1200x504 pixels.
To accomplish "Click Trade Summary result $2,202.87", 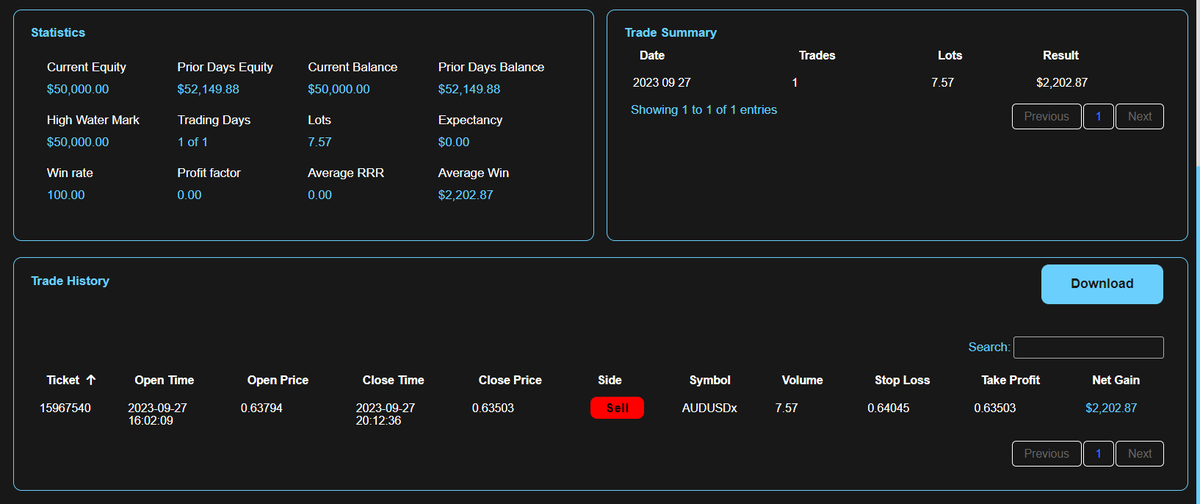I will point(1062,82).
